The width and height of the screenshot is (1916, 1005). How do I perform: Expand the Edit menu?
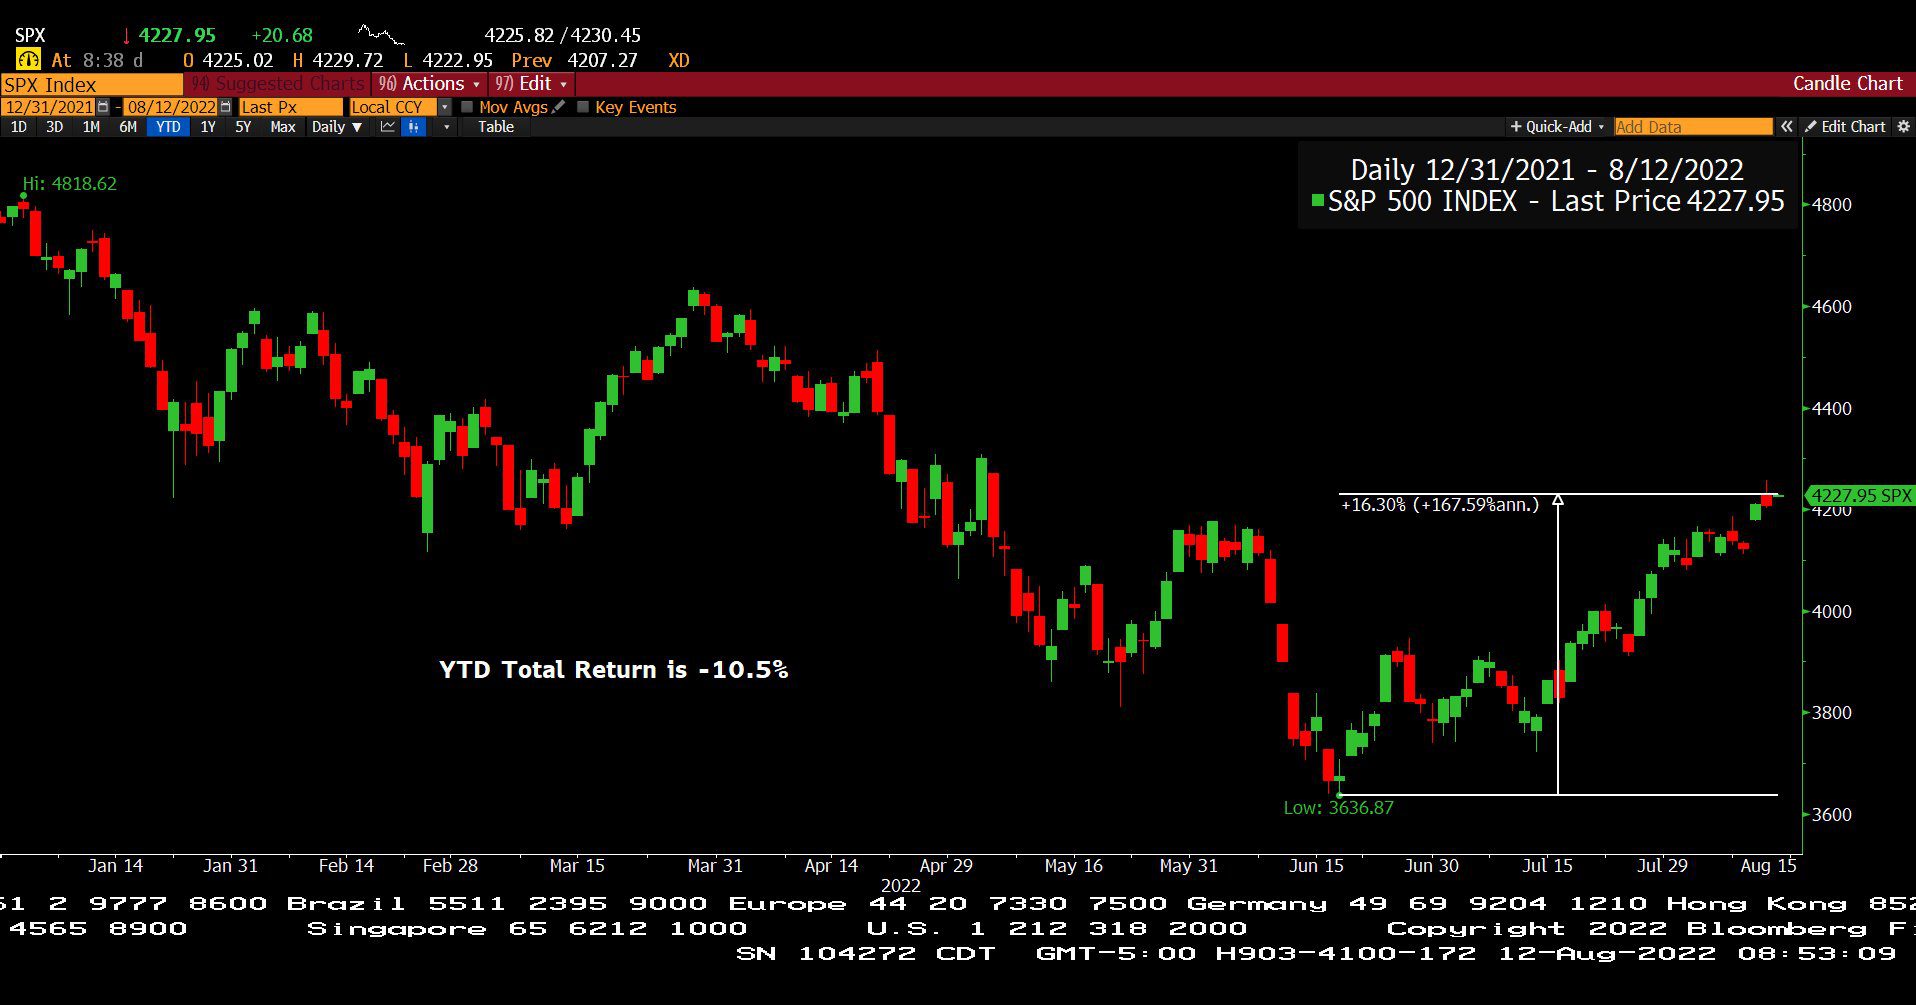coord(532,84)
